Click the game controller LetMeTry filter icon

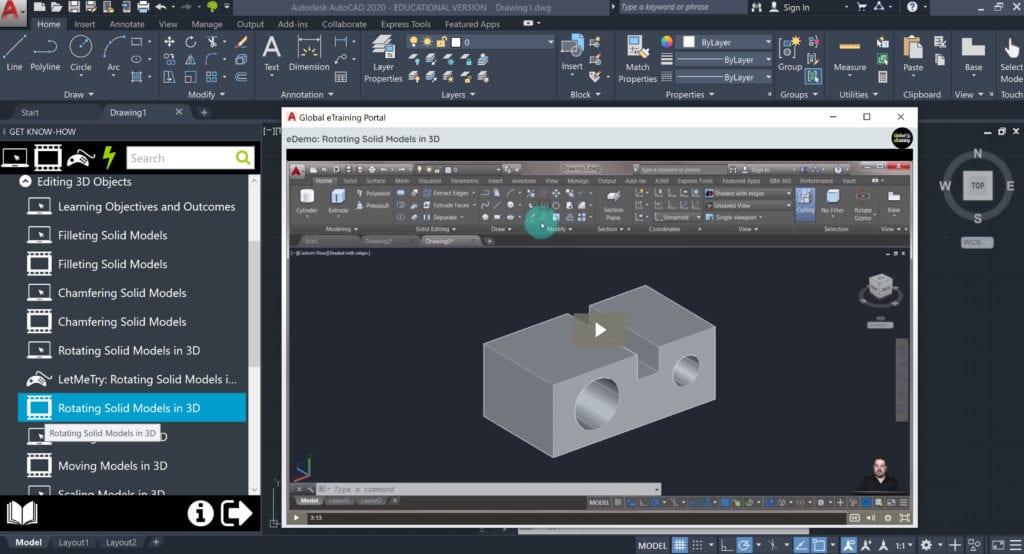(80, 157)
